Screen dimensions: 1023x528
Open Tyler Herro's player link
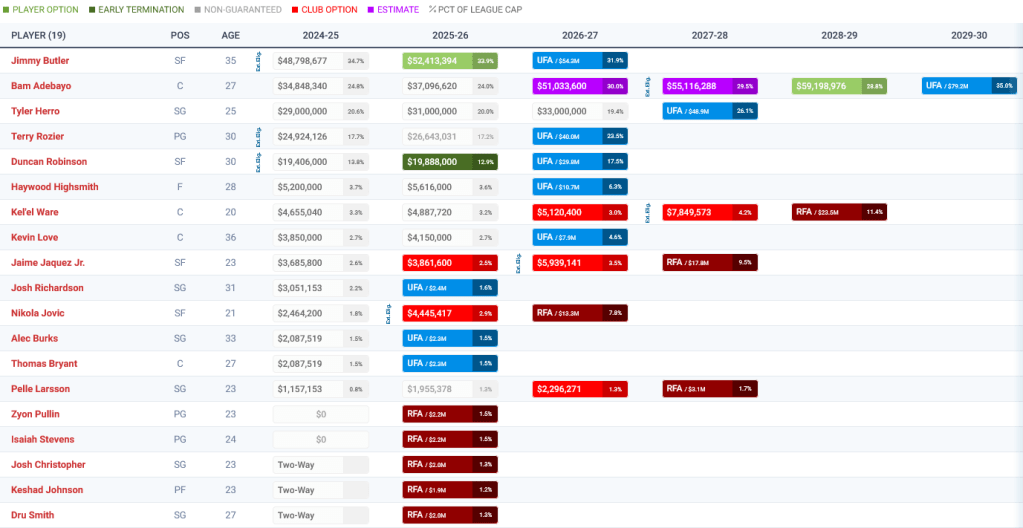click(38, 111)
